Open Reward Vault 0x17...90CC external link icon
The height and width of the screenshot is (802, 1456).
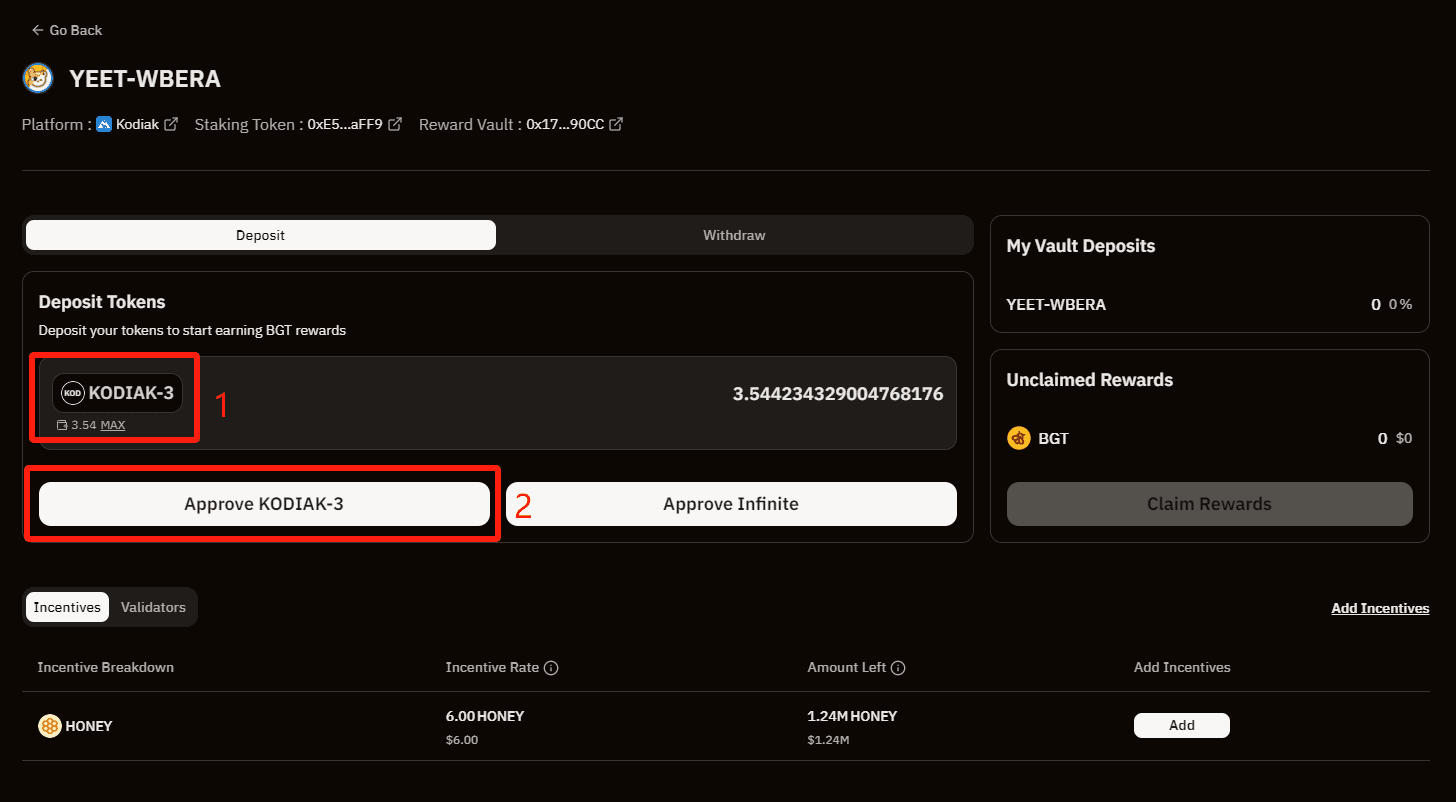[x=616, y=125]
